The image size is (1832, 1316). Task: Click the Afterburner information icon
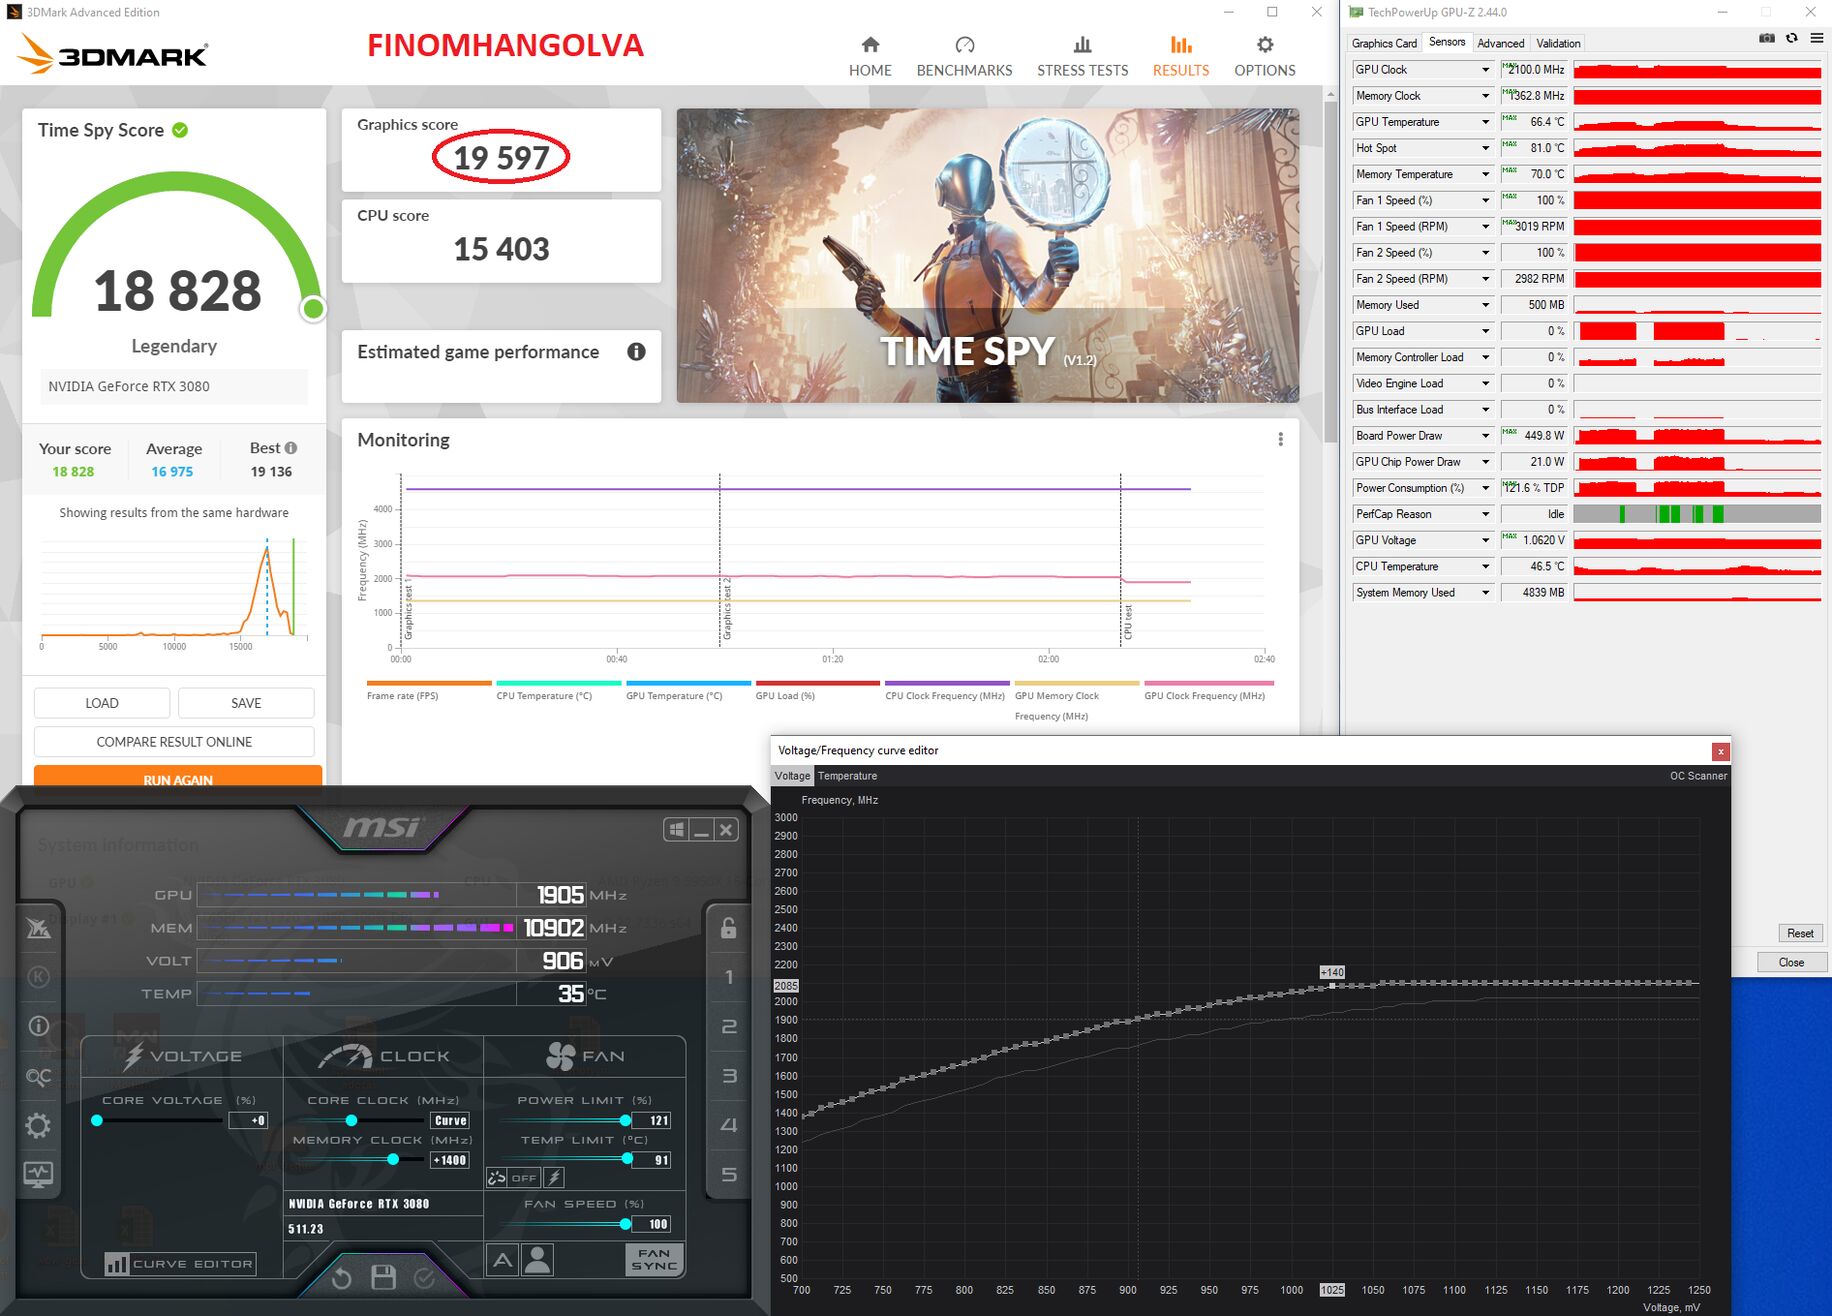(x=38, y=1026)
